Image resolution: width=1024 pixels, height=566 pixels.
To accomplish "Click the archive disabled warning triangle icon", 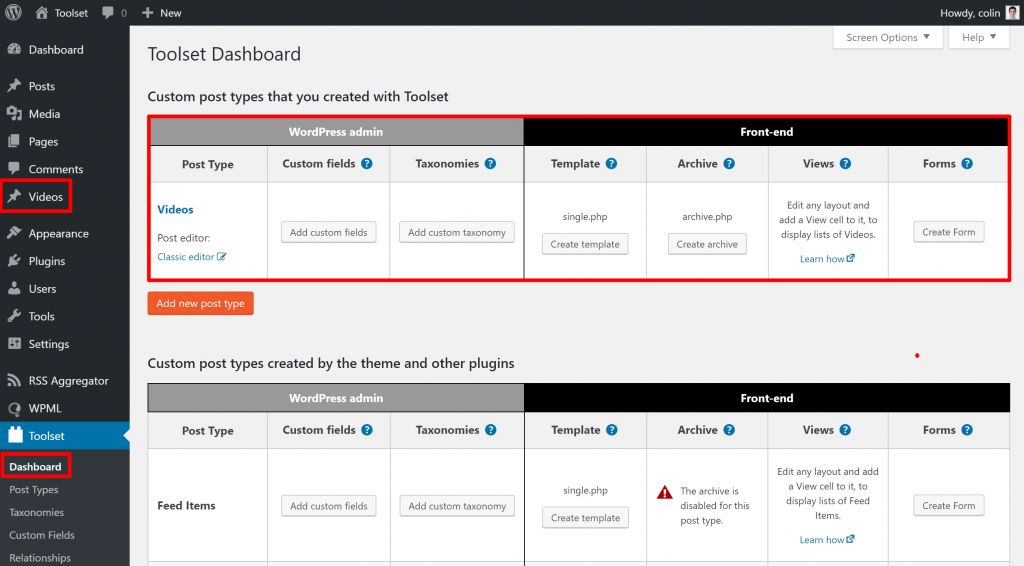I will coord(665,492).
